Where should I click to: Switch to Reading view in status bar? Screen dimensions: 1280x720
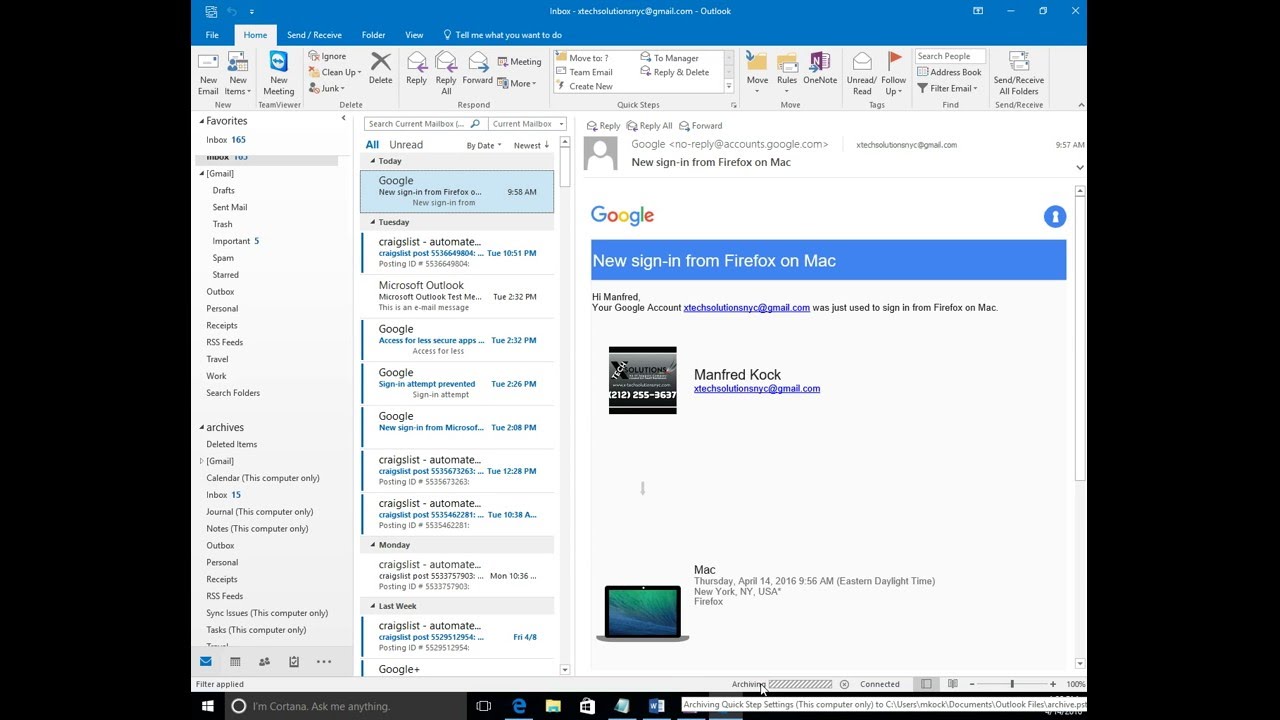tap(952, 684)
